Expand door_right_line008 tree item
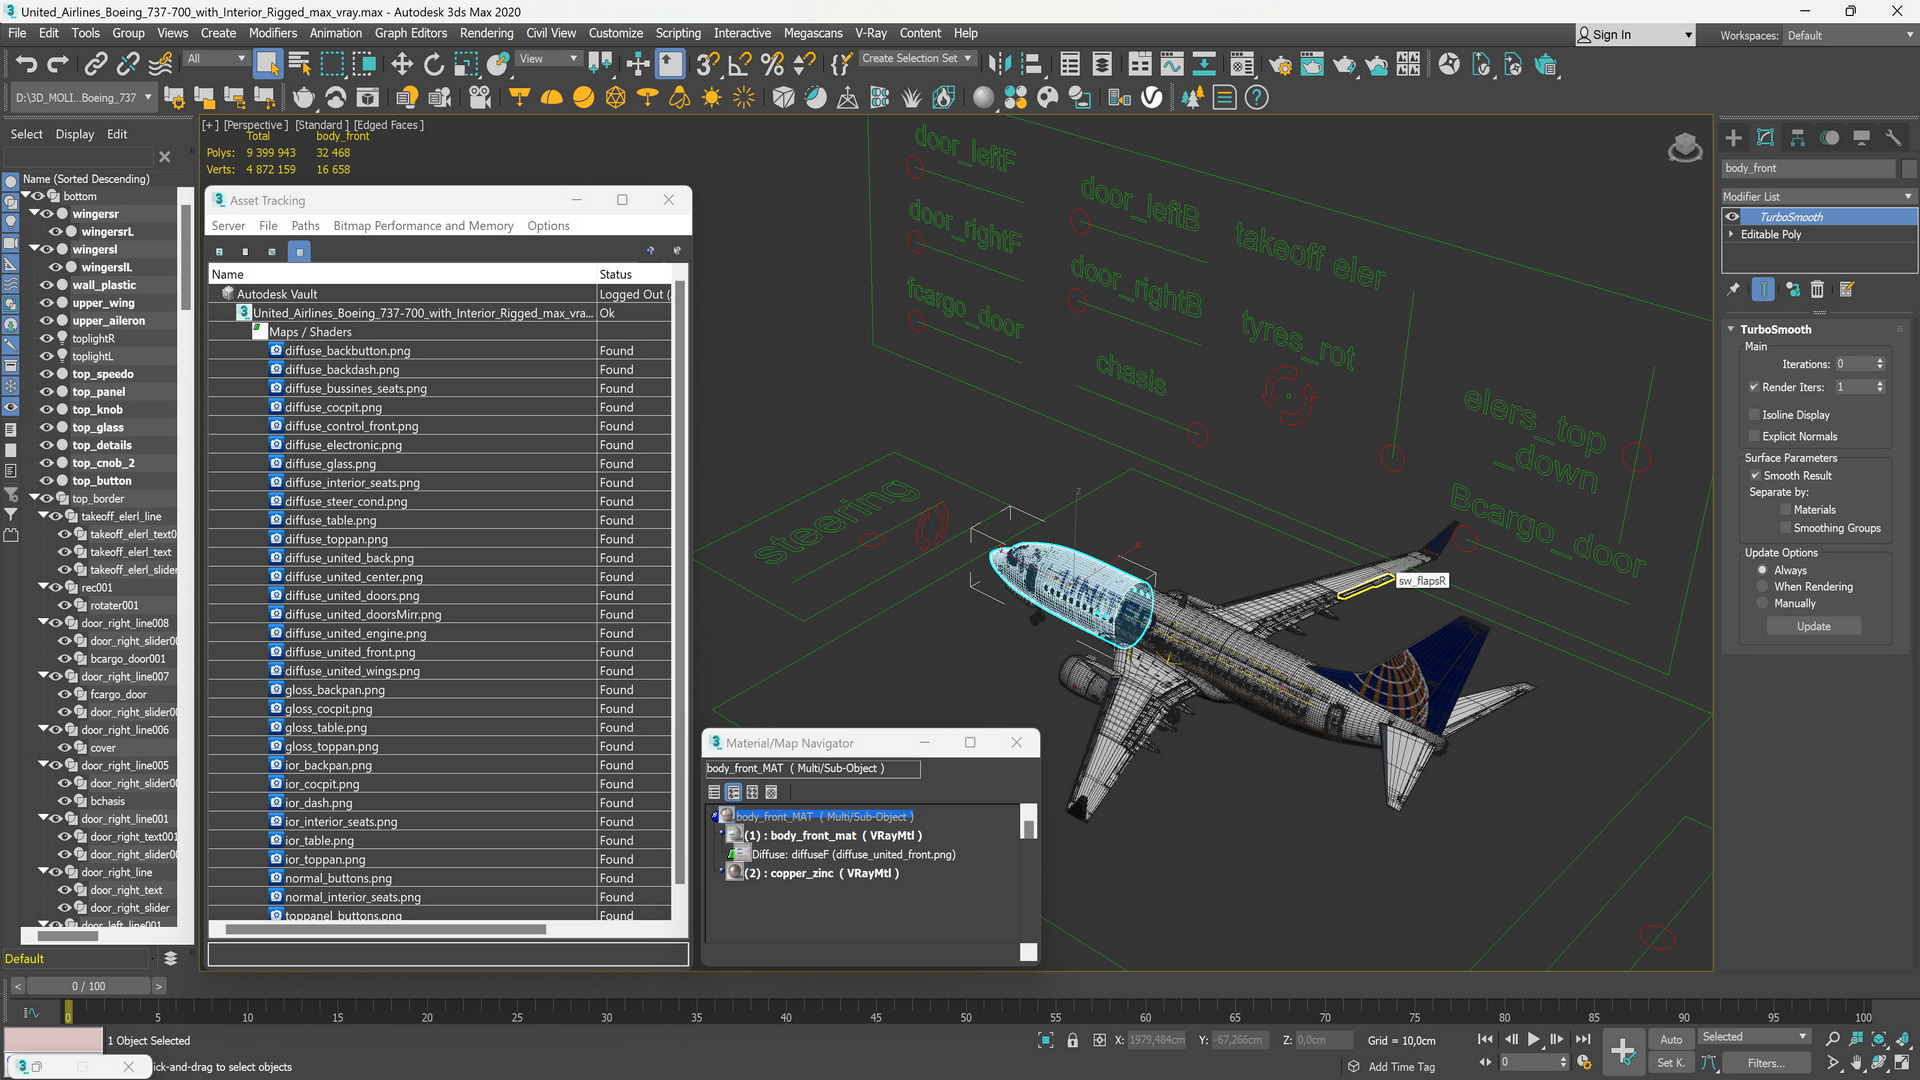Image resolution: width=1920 pixels, height=1080 pixels. tap(41, 624)
